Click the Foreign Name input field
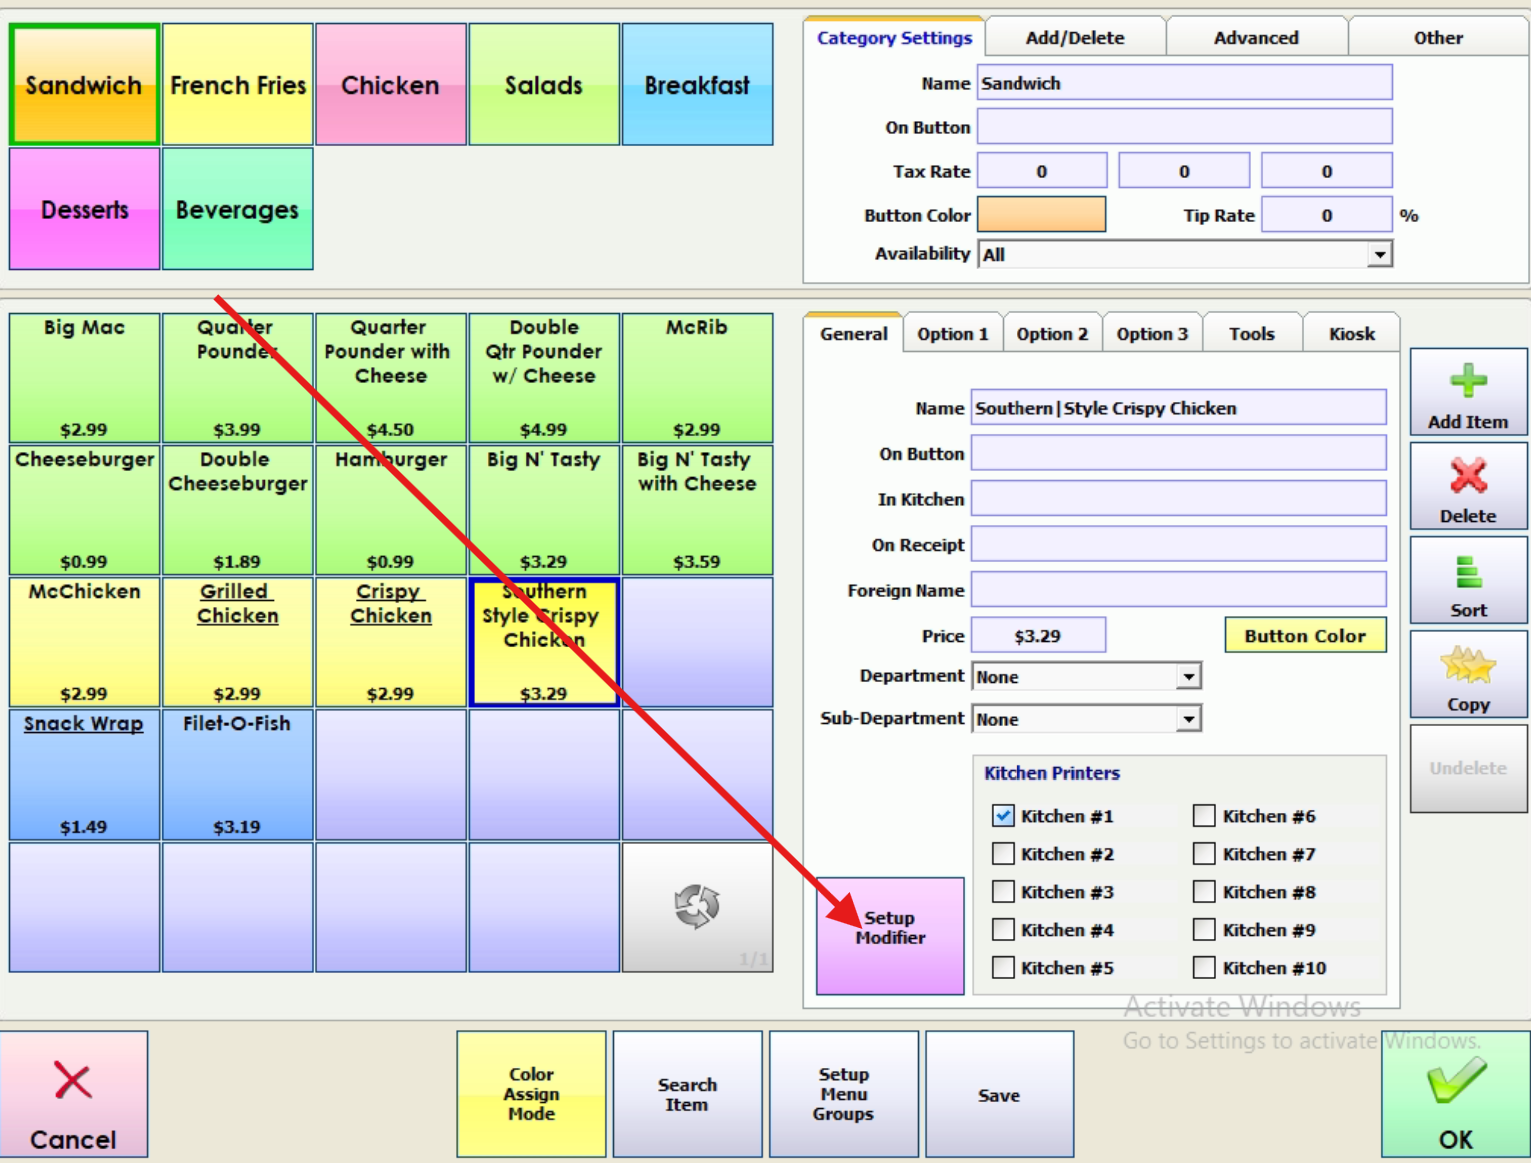1531x1163 pixels. tap(1178, 590)
